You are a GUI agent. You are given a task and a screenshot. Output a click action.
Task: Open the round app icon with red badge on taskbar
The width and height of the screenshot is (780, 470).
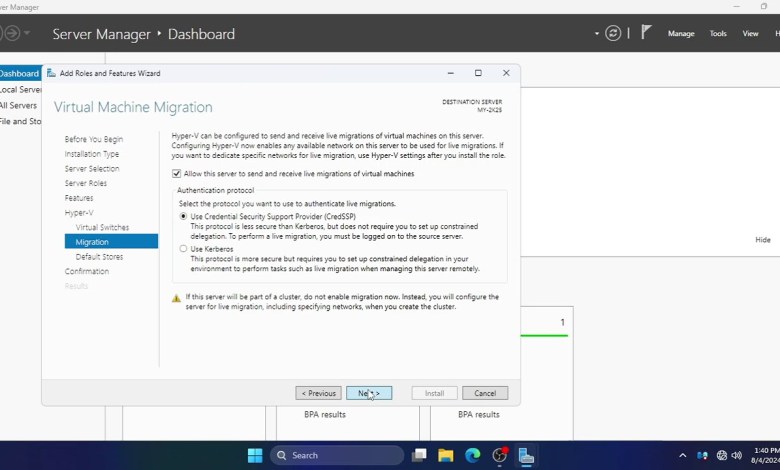tap(499, 455)
